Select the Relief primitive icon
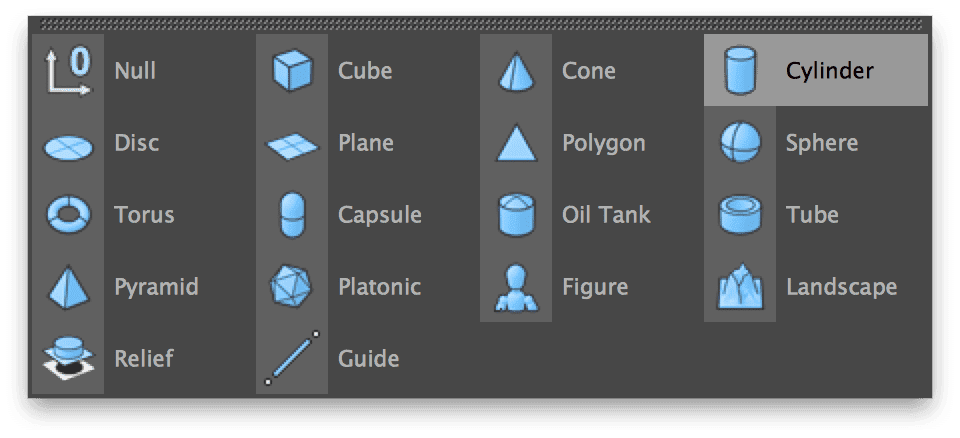Image resolution: width=960 pixels, height=438 pixels. [x=68, y=358]
